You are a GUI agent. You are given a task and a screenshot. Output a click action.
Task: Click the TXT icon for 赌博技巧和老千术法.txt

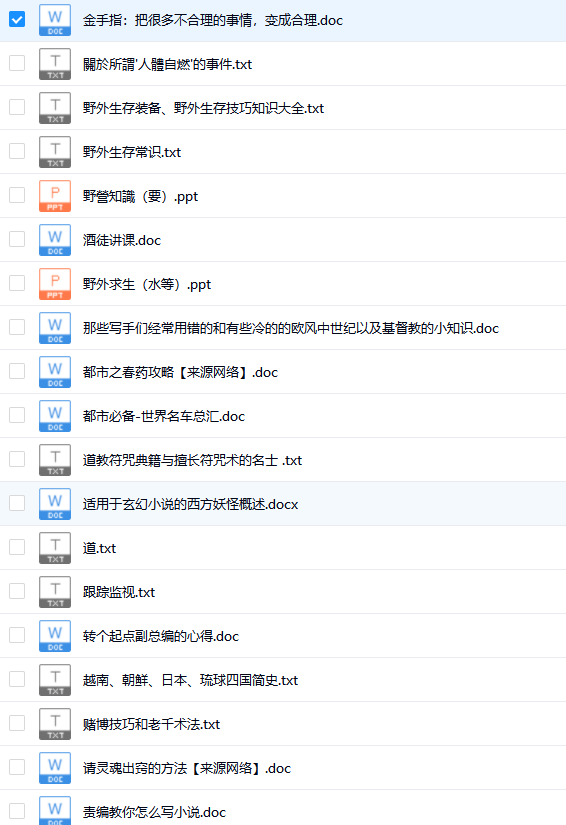tap(55, 725)
